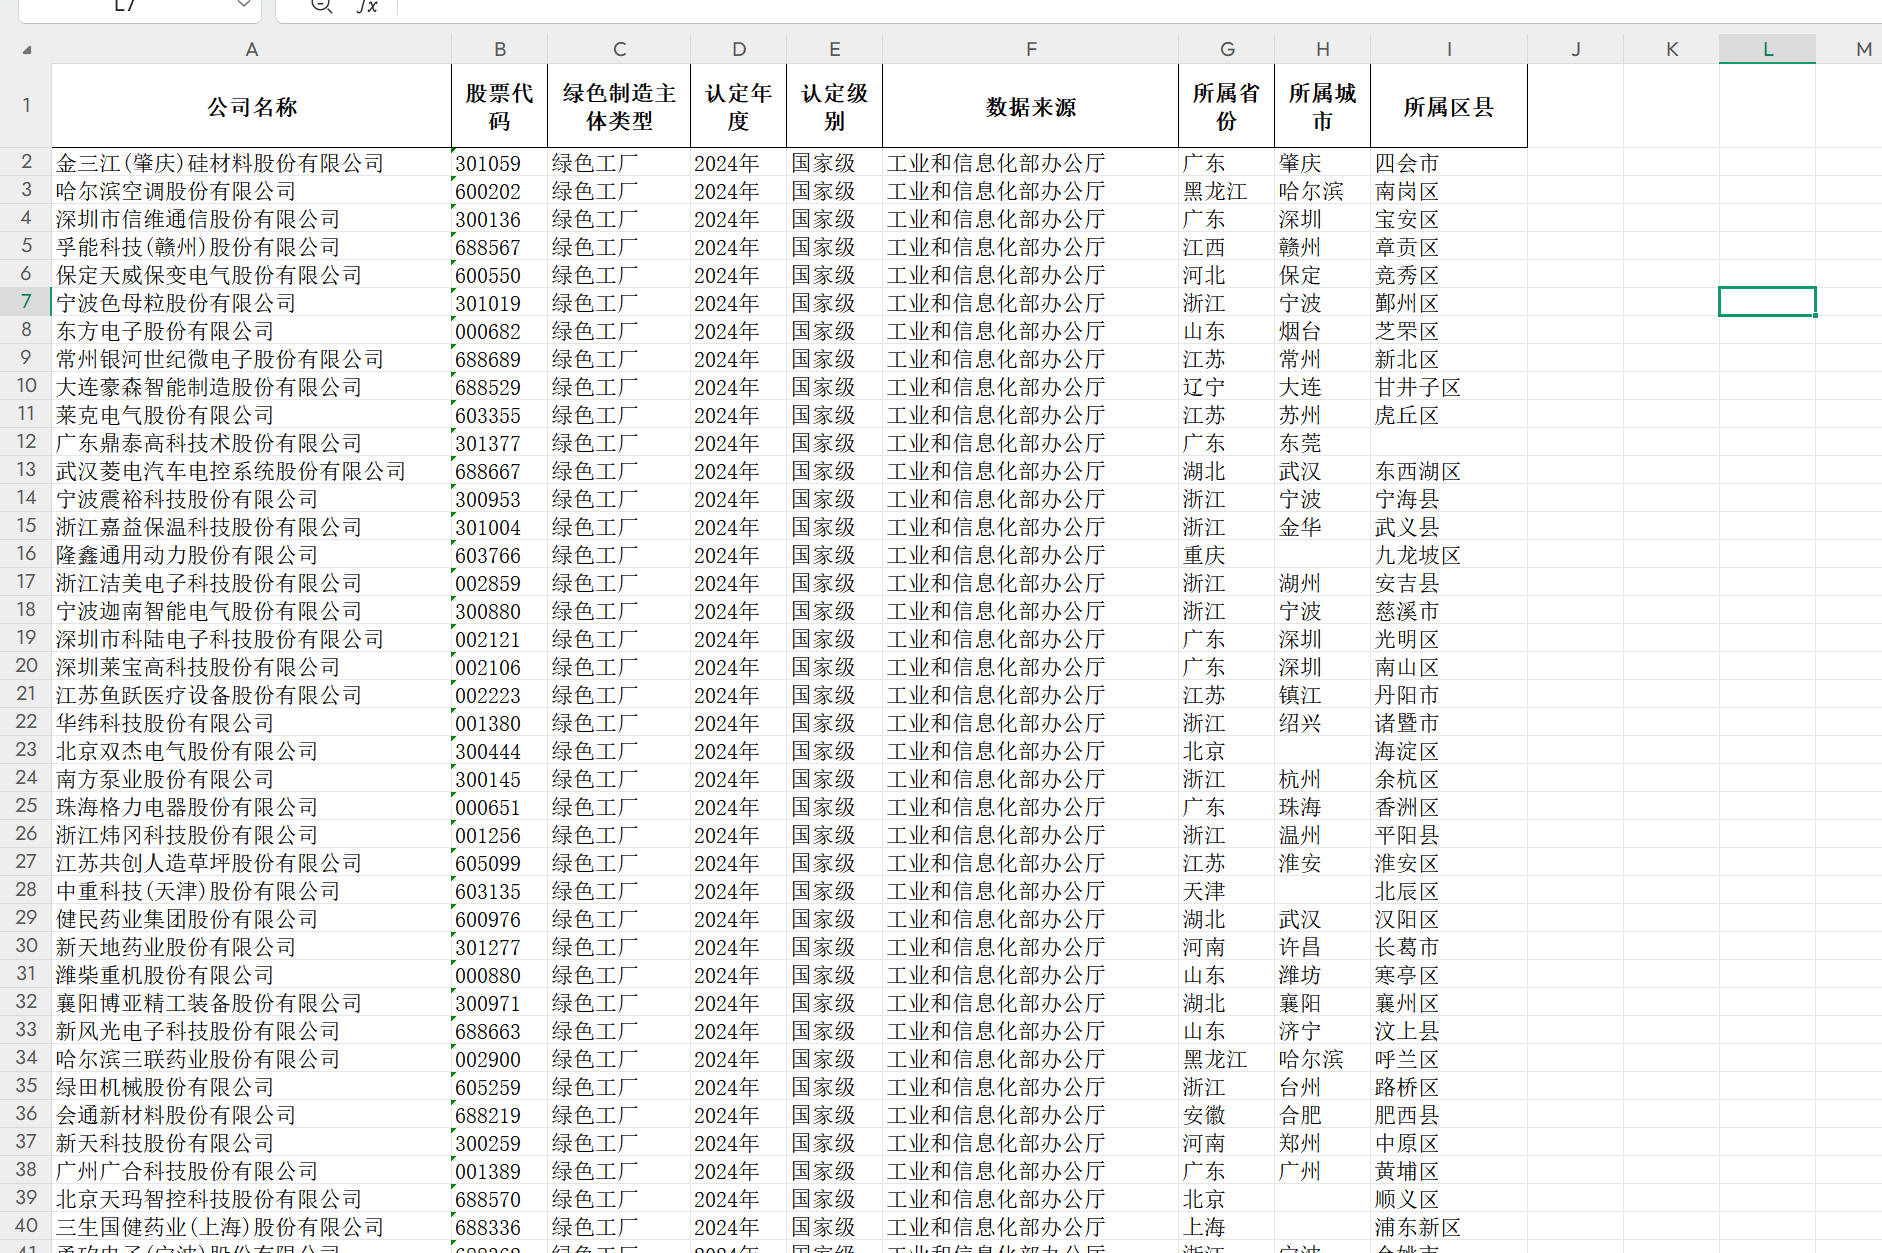The width and height of the screenshot is (1882, 1253).
Task: Select row 23 header
Action: (x=26, y=749)
